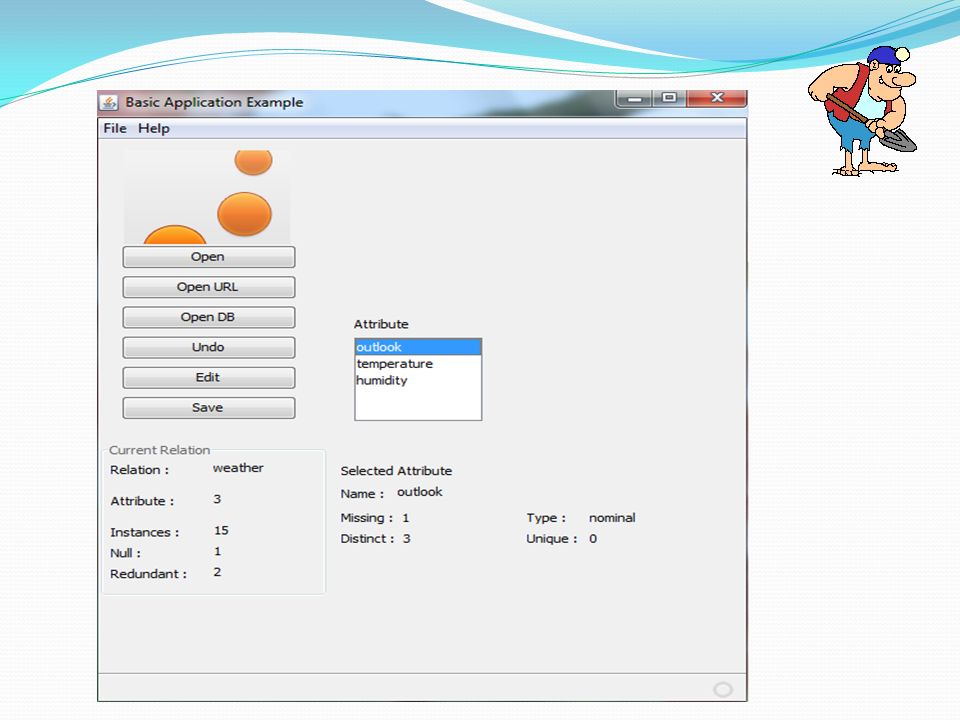
Task: Click the selected attribute name outlook
Action: [419, 492]
